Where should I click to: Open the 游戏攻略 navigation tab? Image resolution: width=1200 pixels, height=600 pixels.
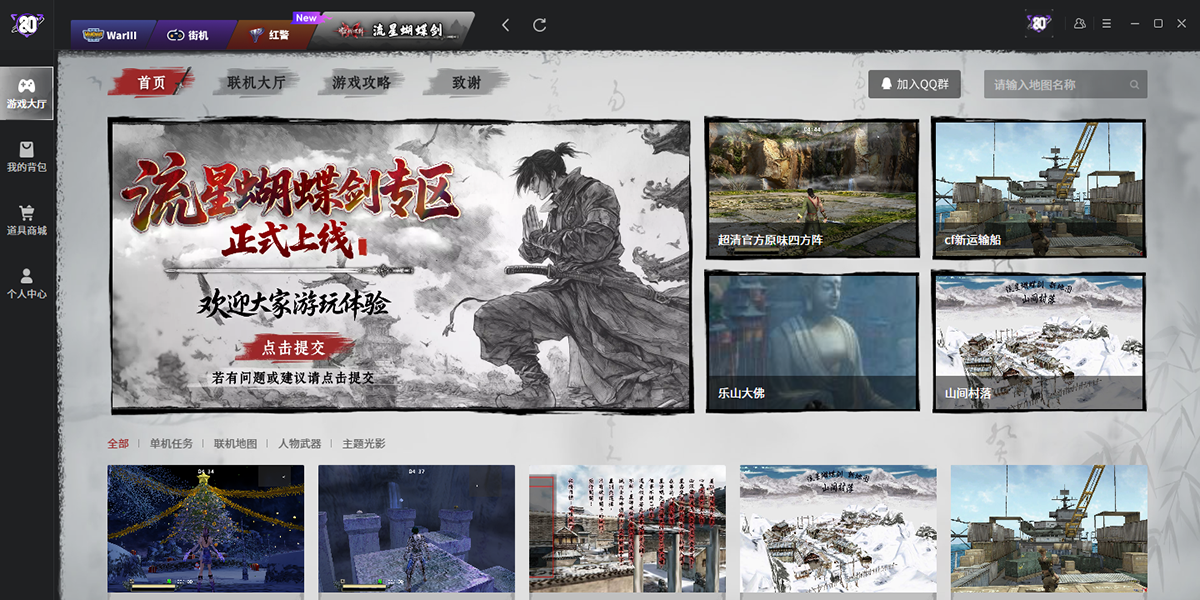click(361, 83)
